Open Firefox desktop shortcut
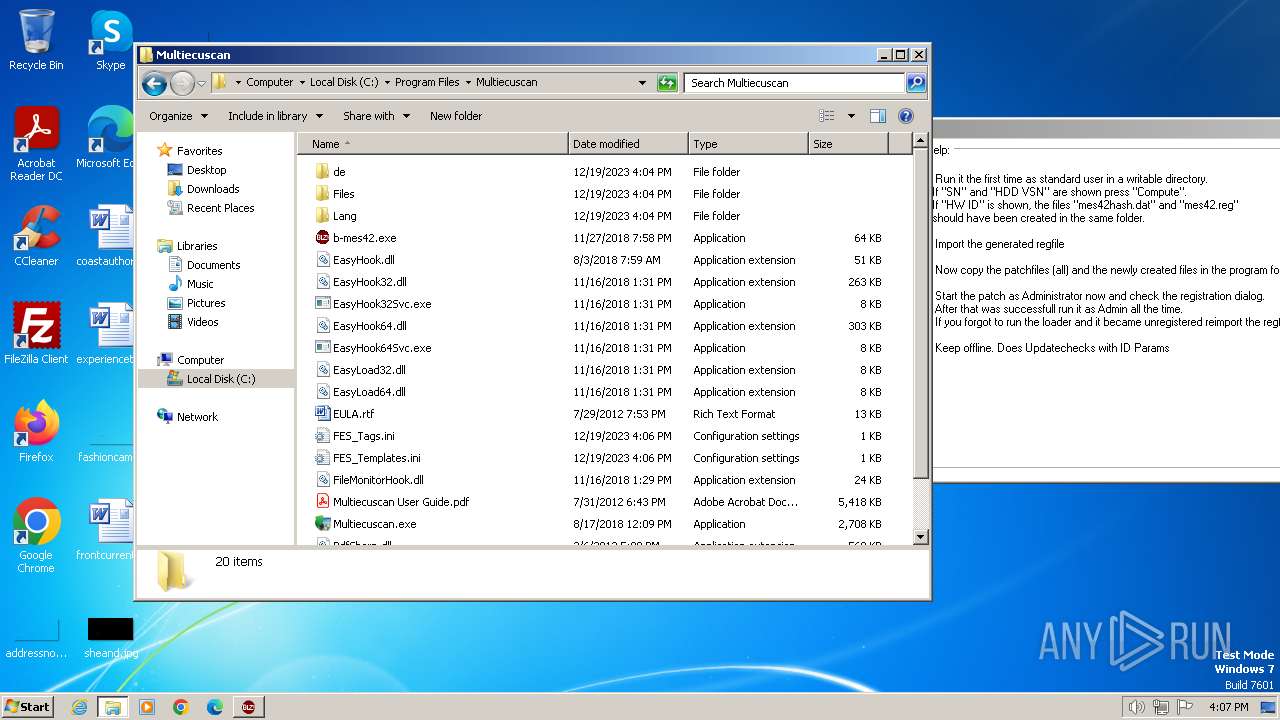The image size is (1280, 720). pyautogui.click(x=36, y=432)
